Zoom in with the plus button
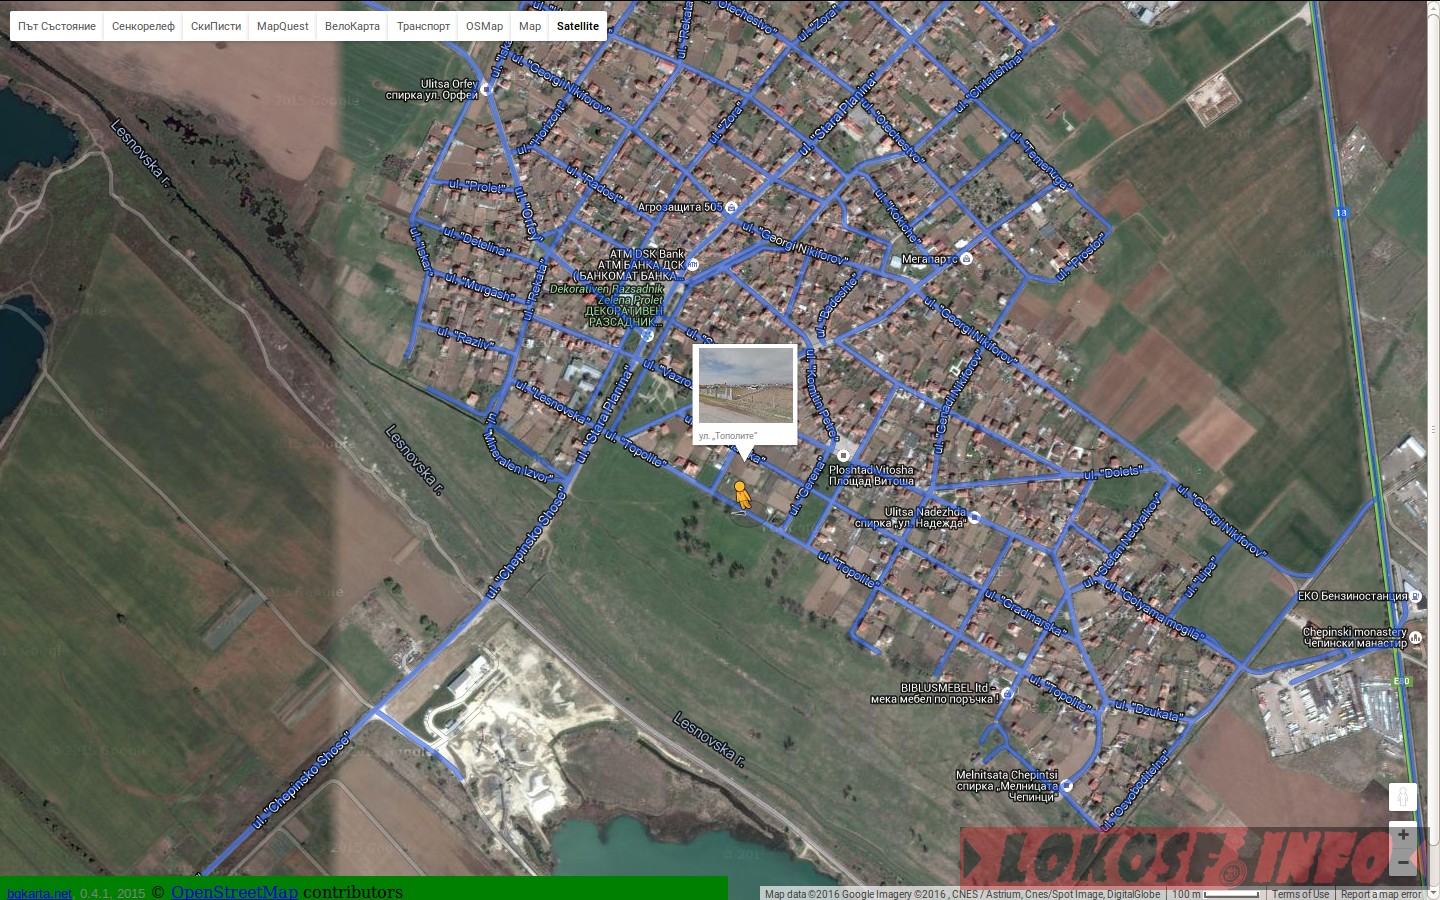 pos(1402,835)
